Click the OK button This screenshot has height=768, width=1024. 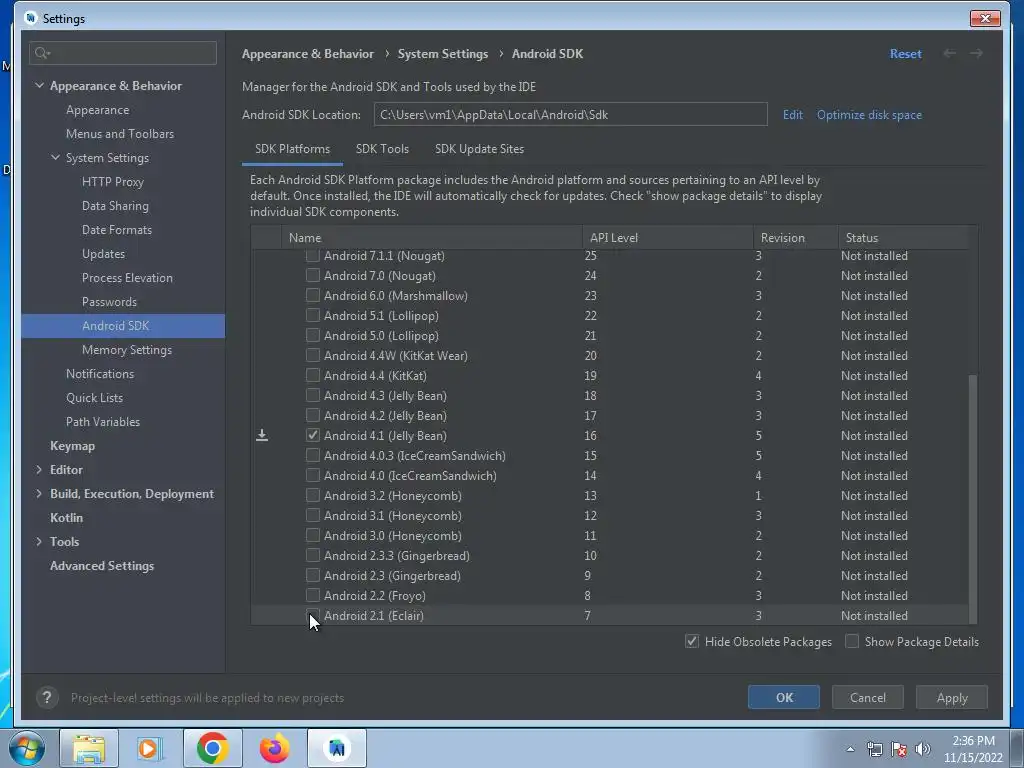click(x=784, y=697)
